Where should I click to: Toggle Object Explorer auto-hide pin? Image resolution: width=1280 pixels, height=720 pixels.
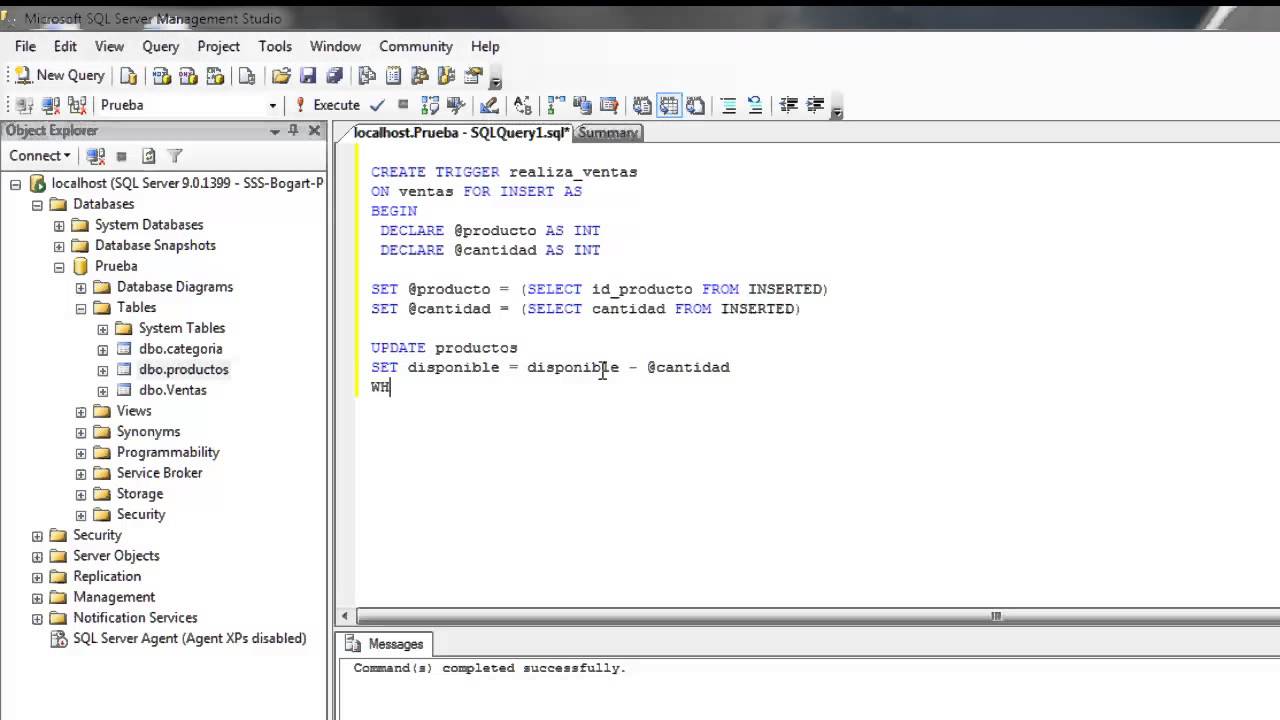tap(293, 131)
